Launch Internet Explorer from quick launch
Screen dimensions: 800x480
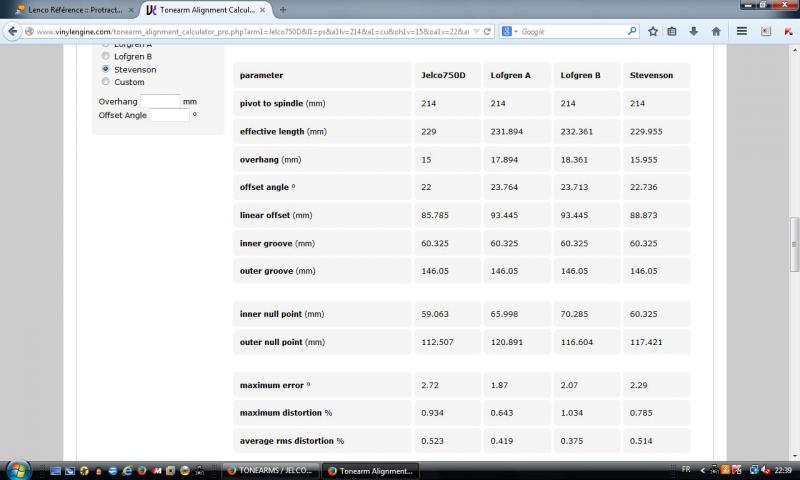(x=127, y=471)
